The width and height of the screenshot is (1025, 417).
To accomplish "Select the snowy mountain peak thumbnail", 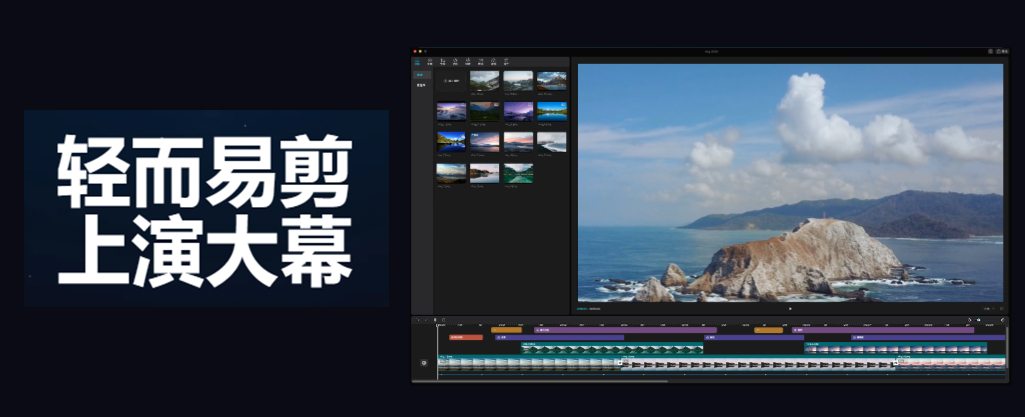I will click(552, 81).
